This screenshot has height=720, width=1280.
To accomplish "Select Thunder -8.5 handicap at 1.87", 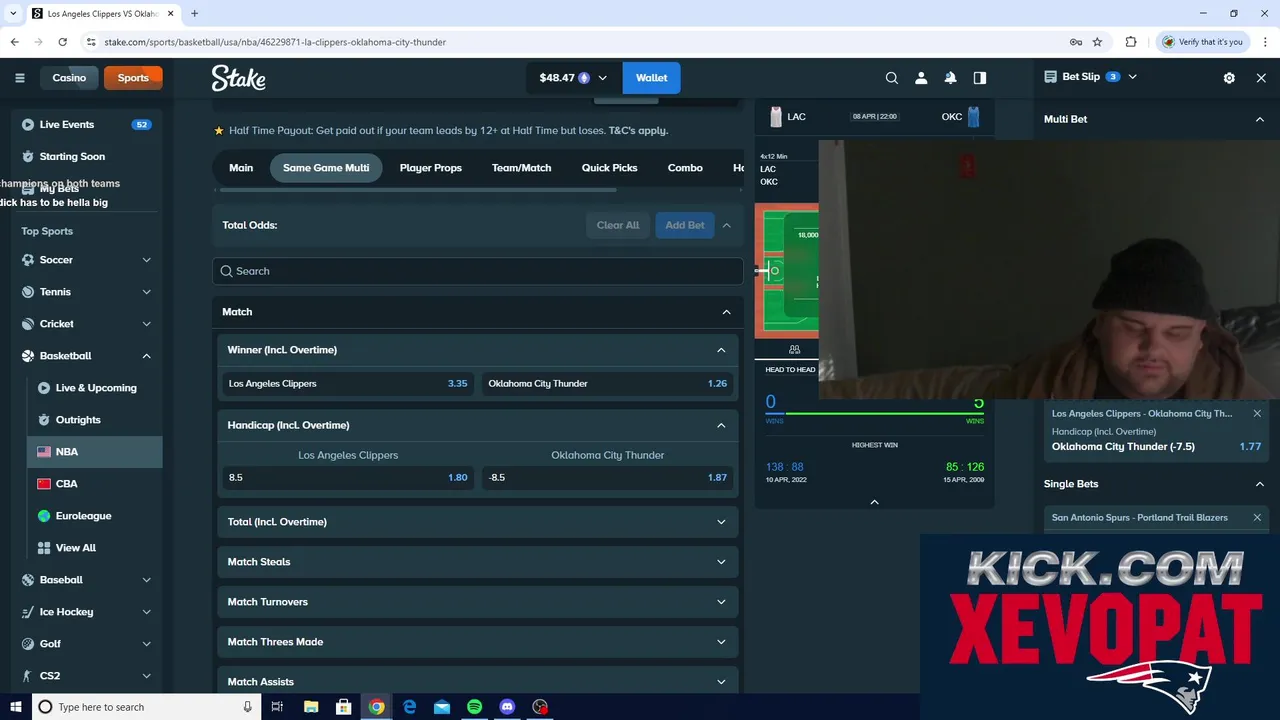I will [x=608, y=478].
